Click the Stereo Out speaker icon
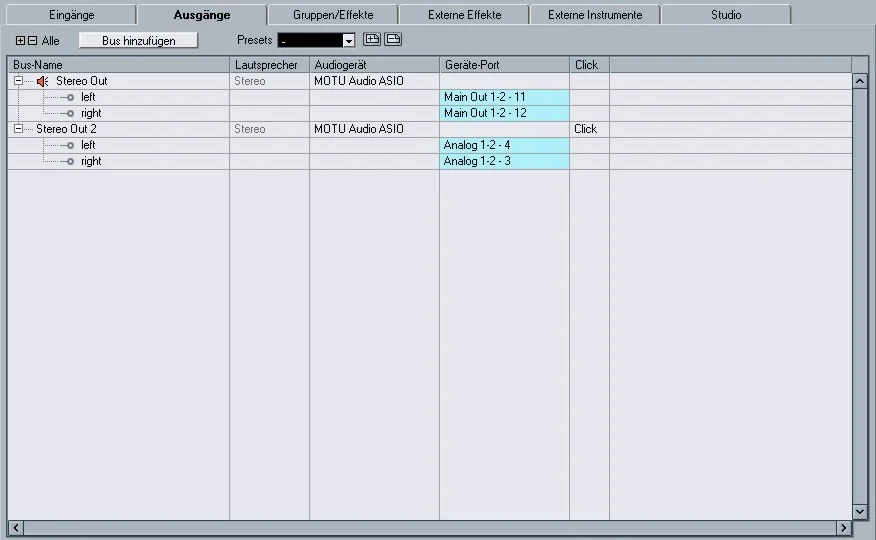 [x=42, y=82]
